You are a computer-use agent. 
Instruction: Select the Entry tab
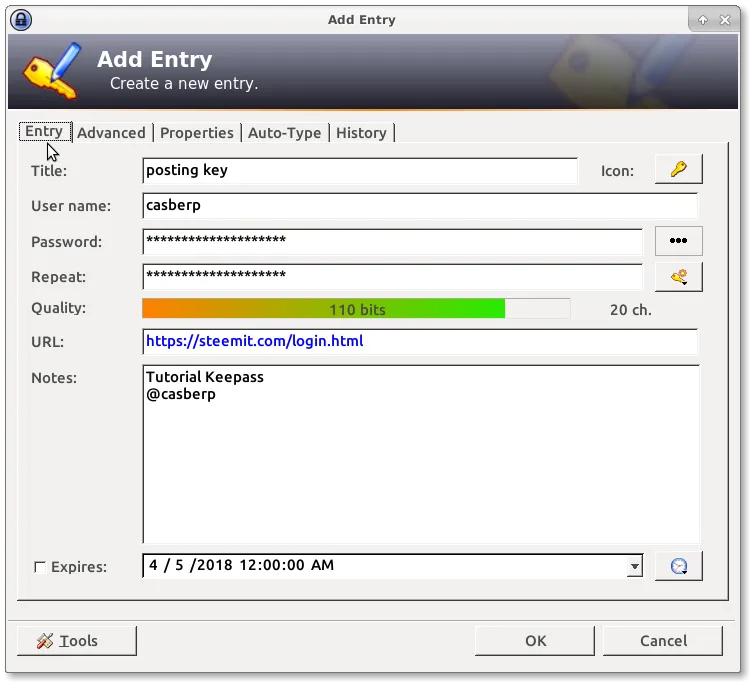tap(44, 132)
